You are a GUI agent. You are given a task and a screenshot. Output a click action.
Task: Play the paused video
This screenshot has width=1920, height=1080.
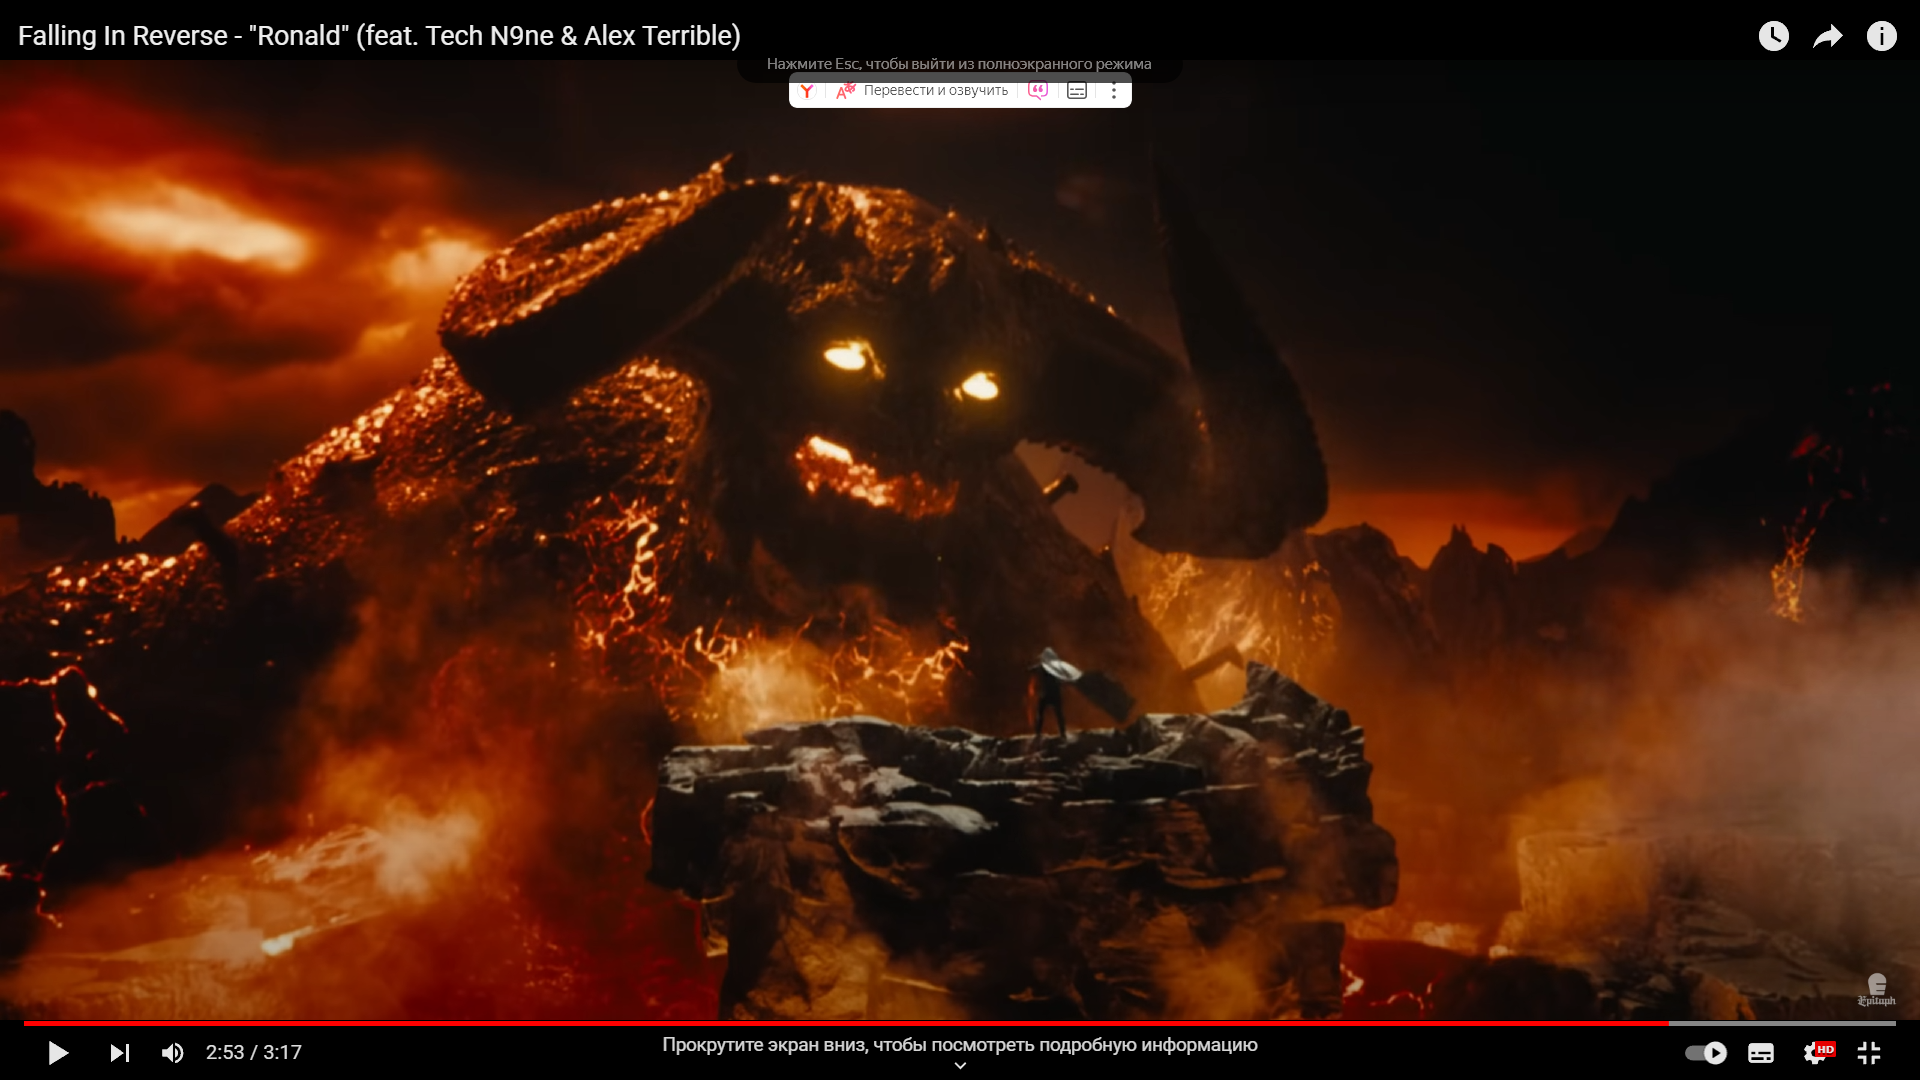(58, 1053)
